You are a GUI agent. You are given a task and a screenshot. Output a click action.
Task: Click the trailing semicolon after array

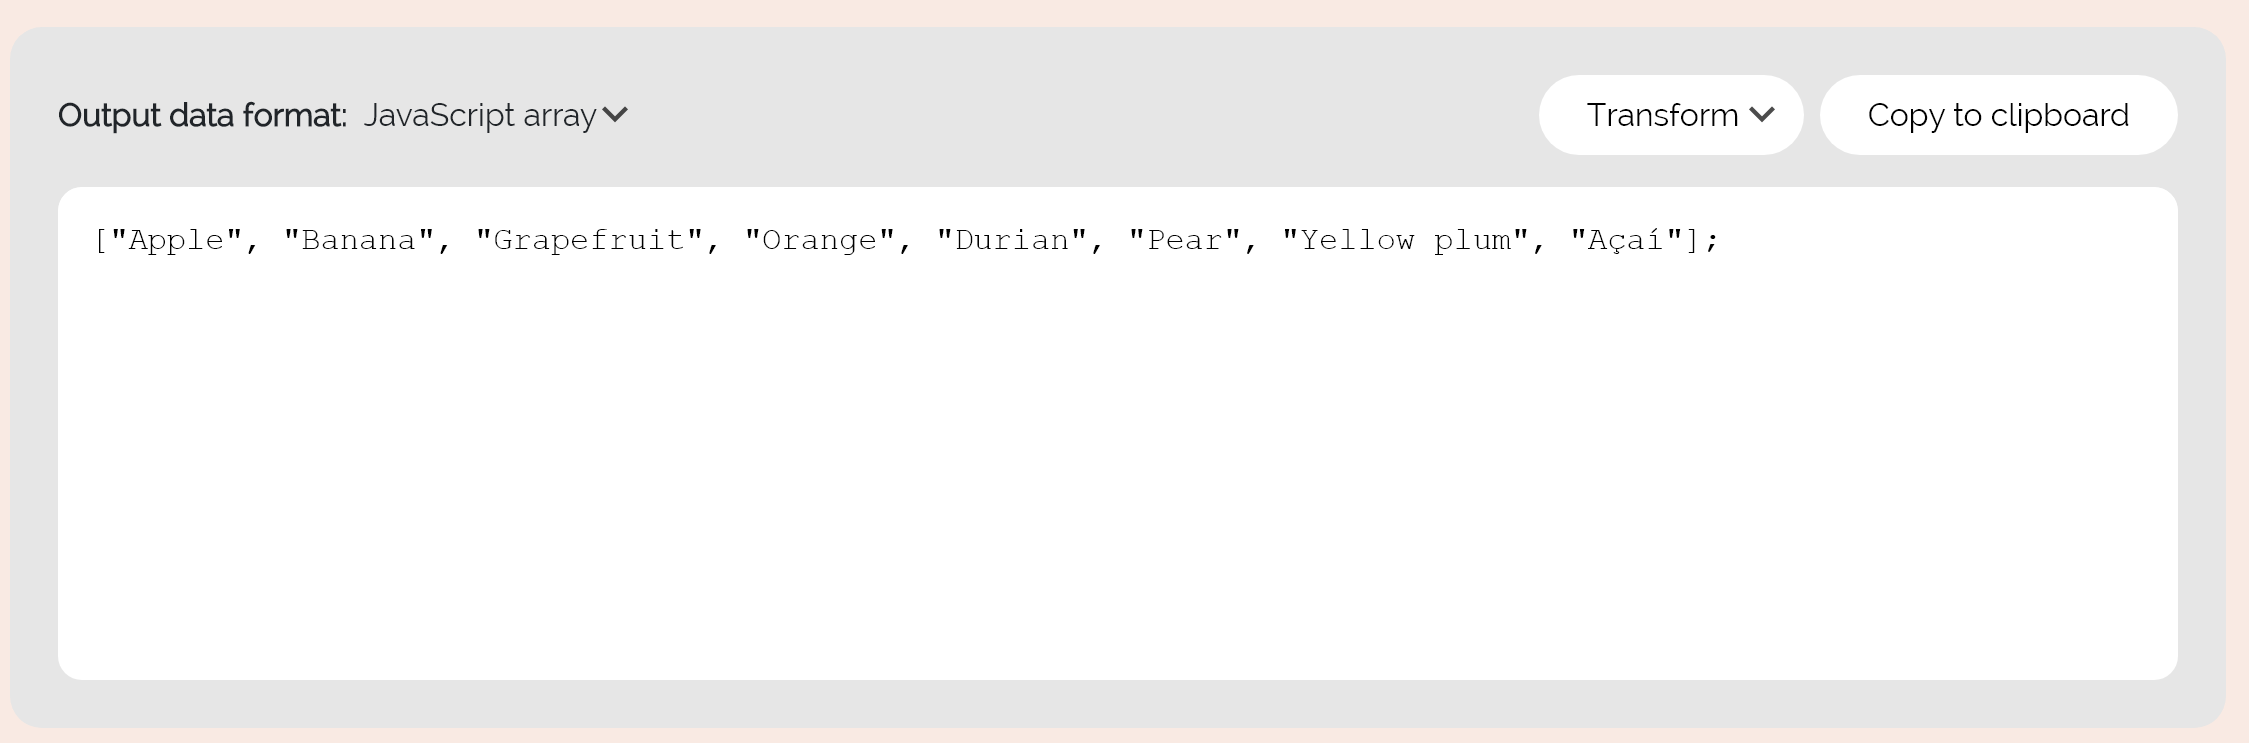(1712, 241)
